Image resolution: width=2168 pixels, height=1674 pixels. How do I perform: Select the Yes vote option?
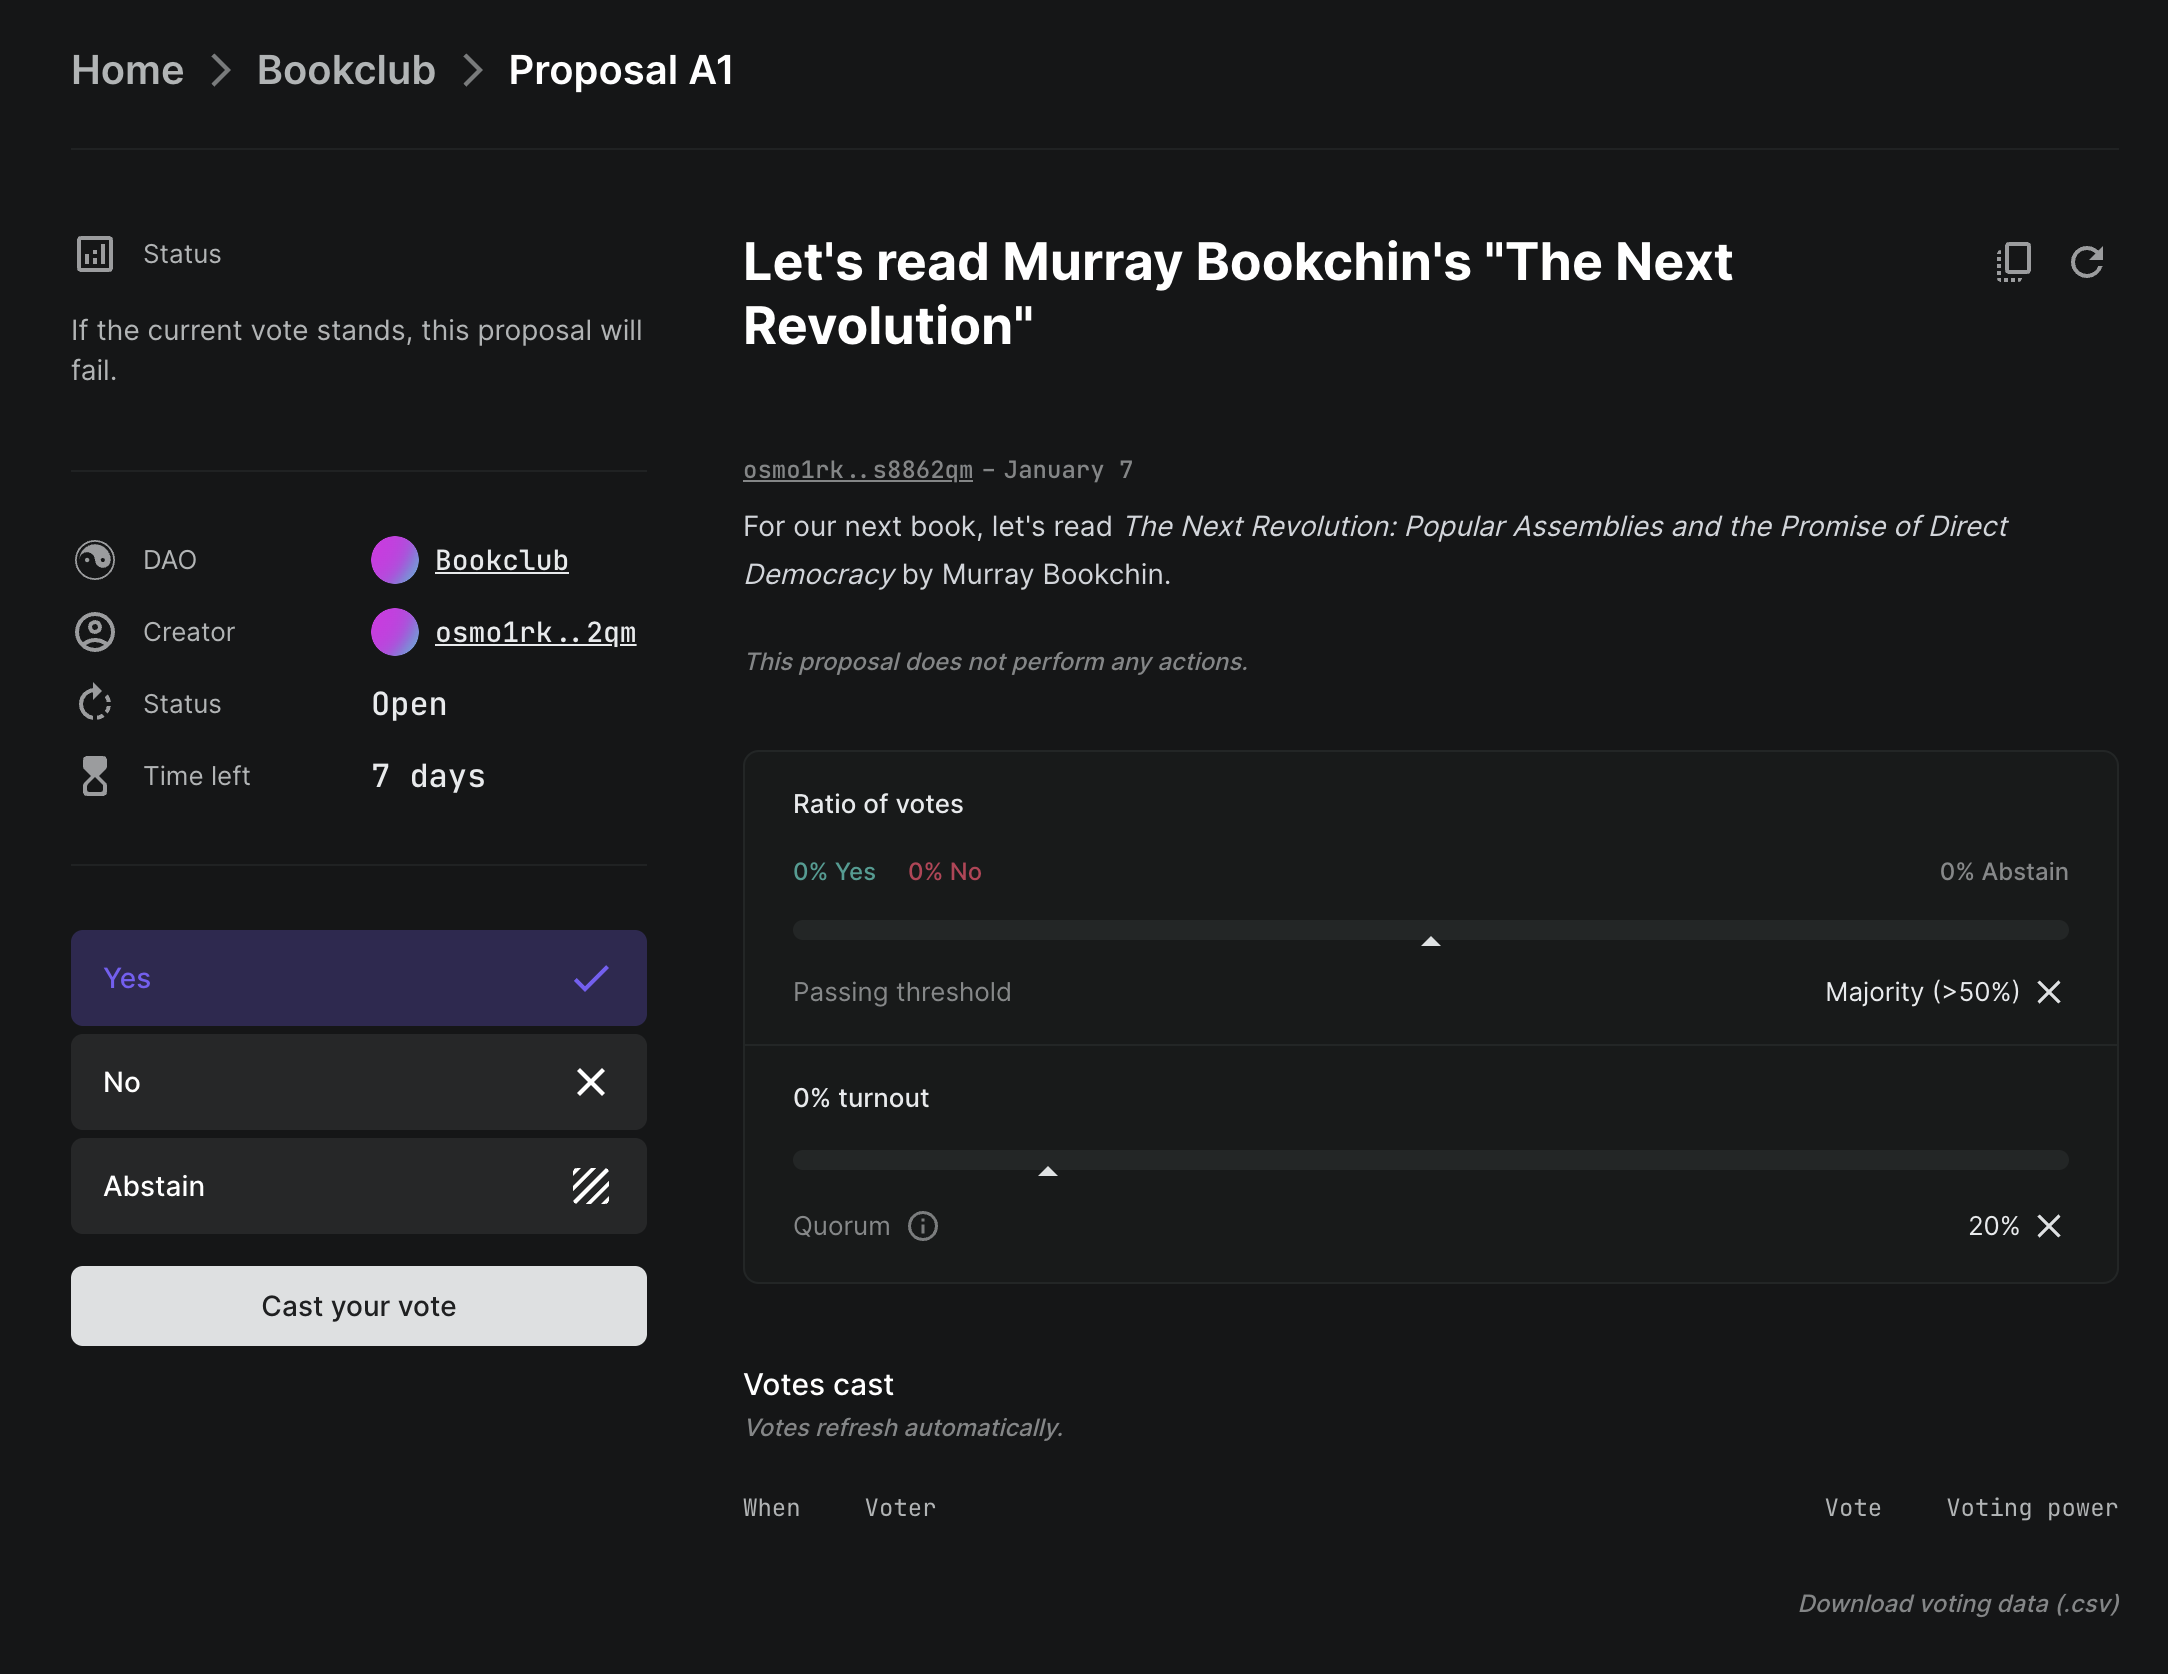tap(358, 978)
